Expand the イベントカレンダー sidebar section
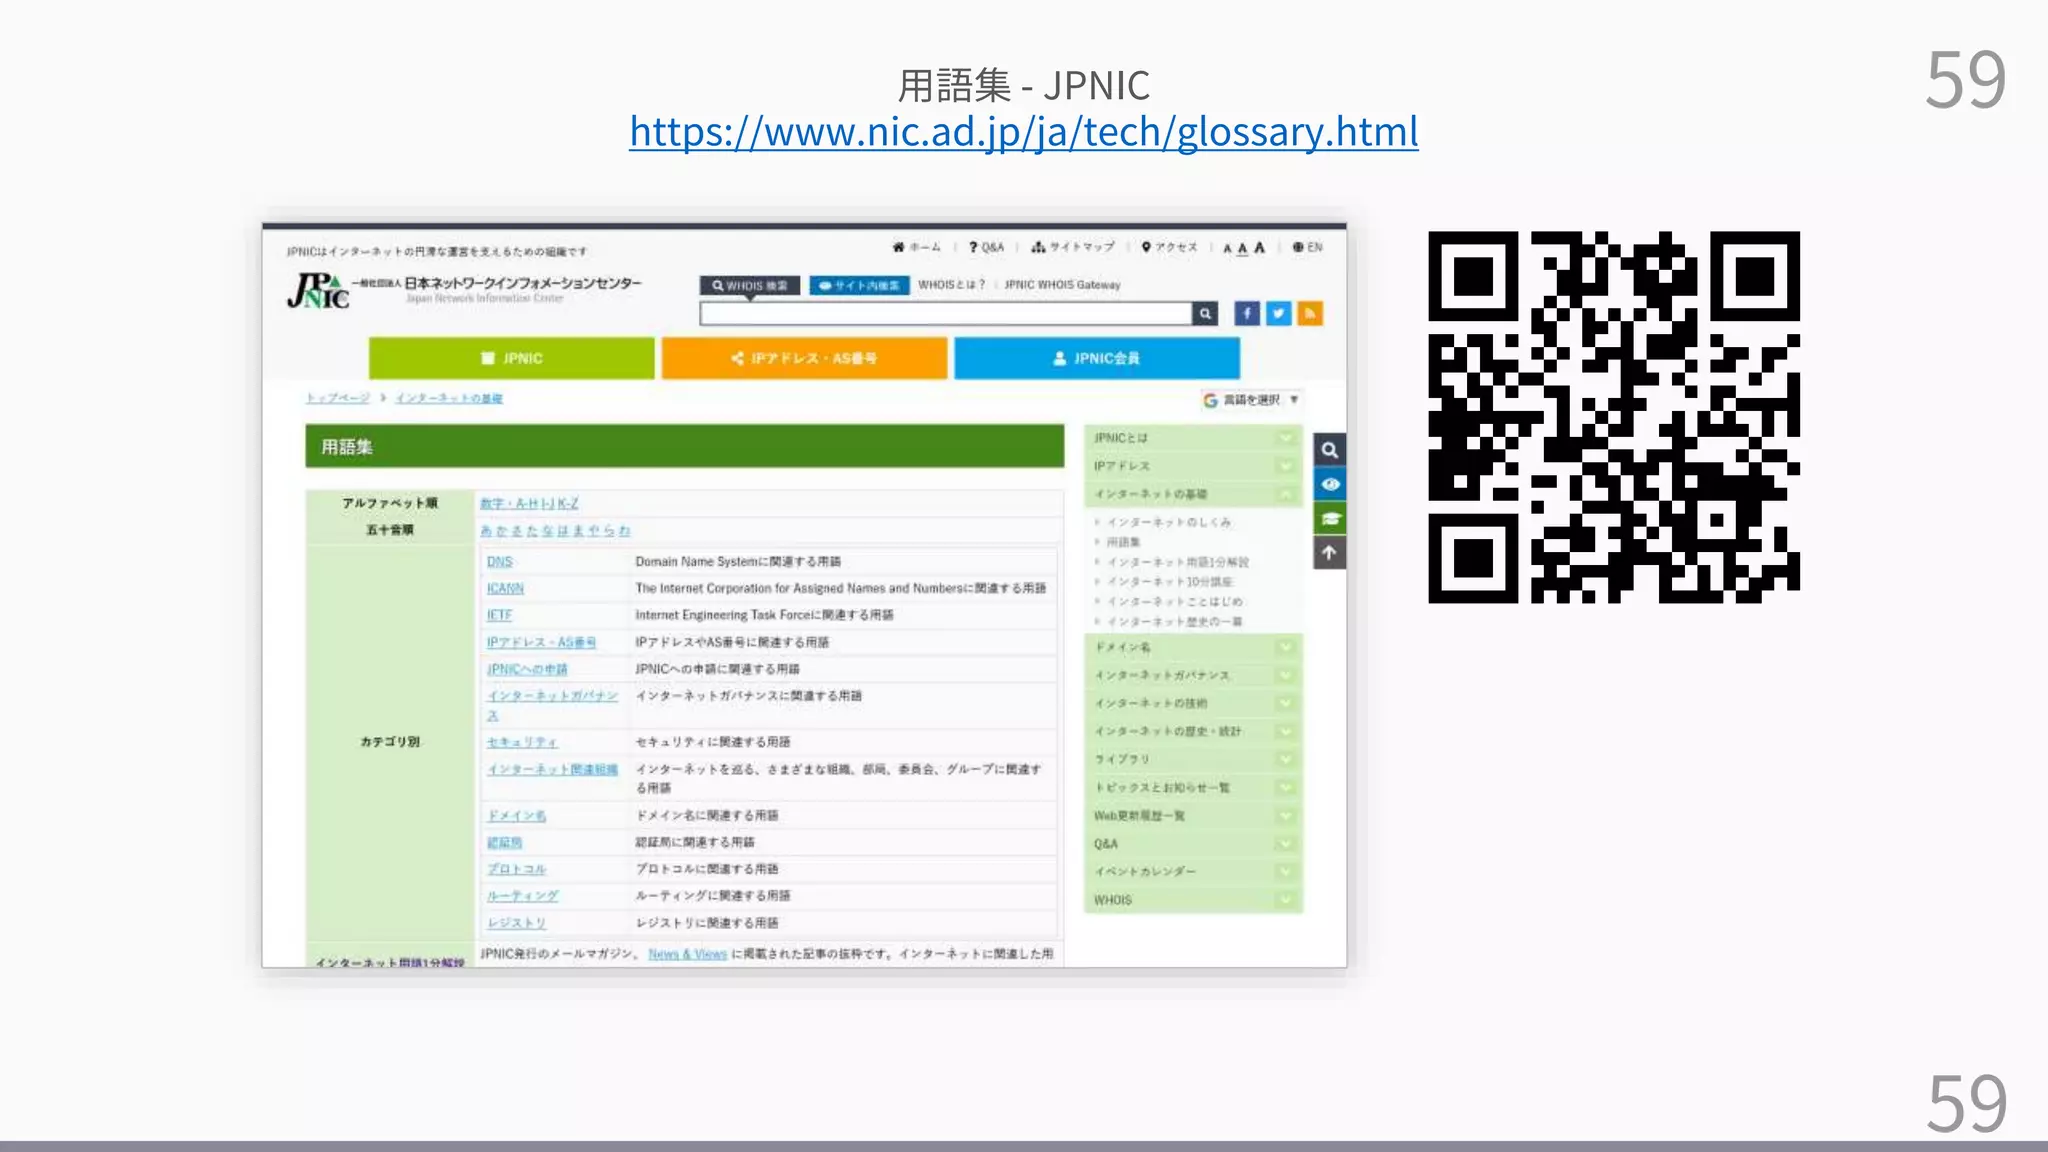The image size is (2048, 1152). pos(1193,872)
